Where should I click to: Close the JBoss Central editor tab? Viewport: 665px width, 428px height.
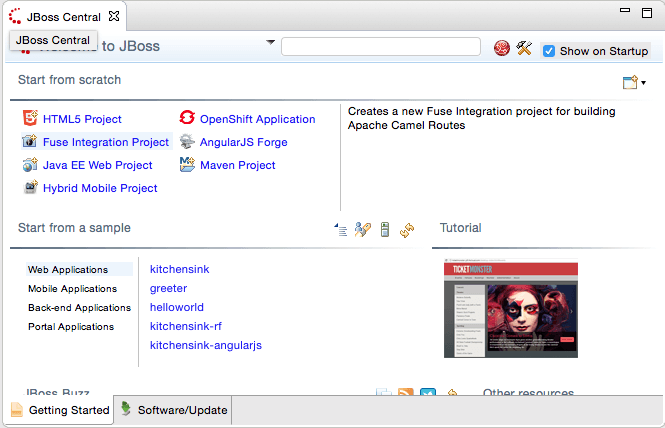114,17
